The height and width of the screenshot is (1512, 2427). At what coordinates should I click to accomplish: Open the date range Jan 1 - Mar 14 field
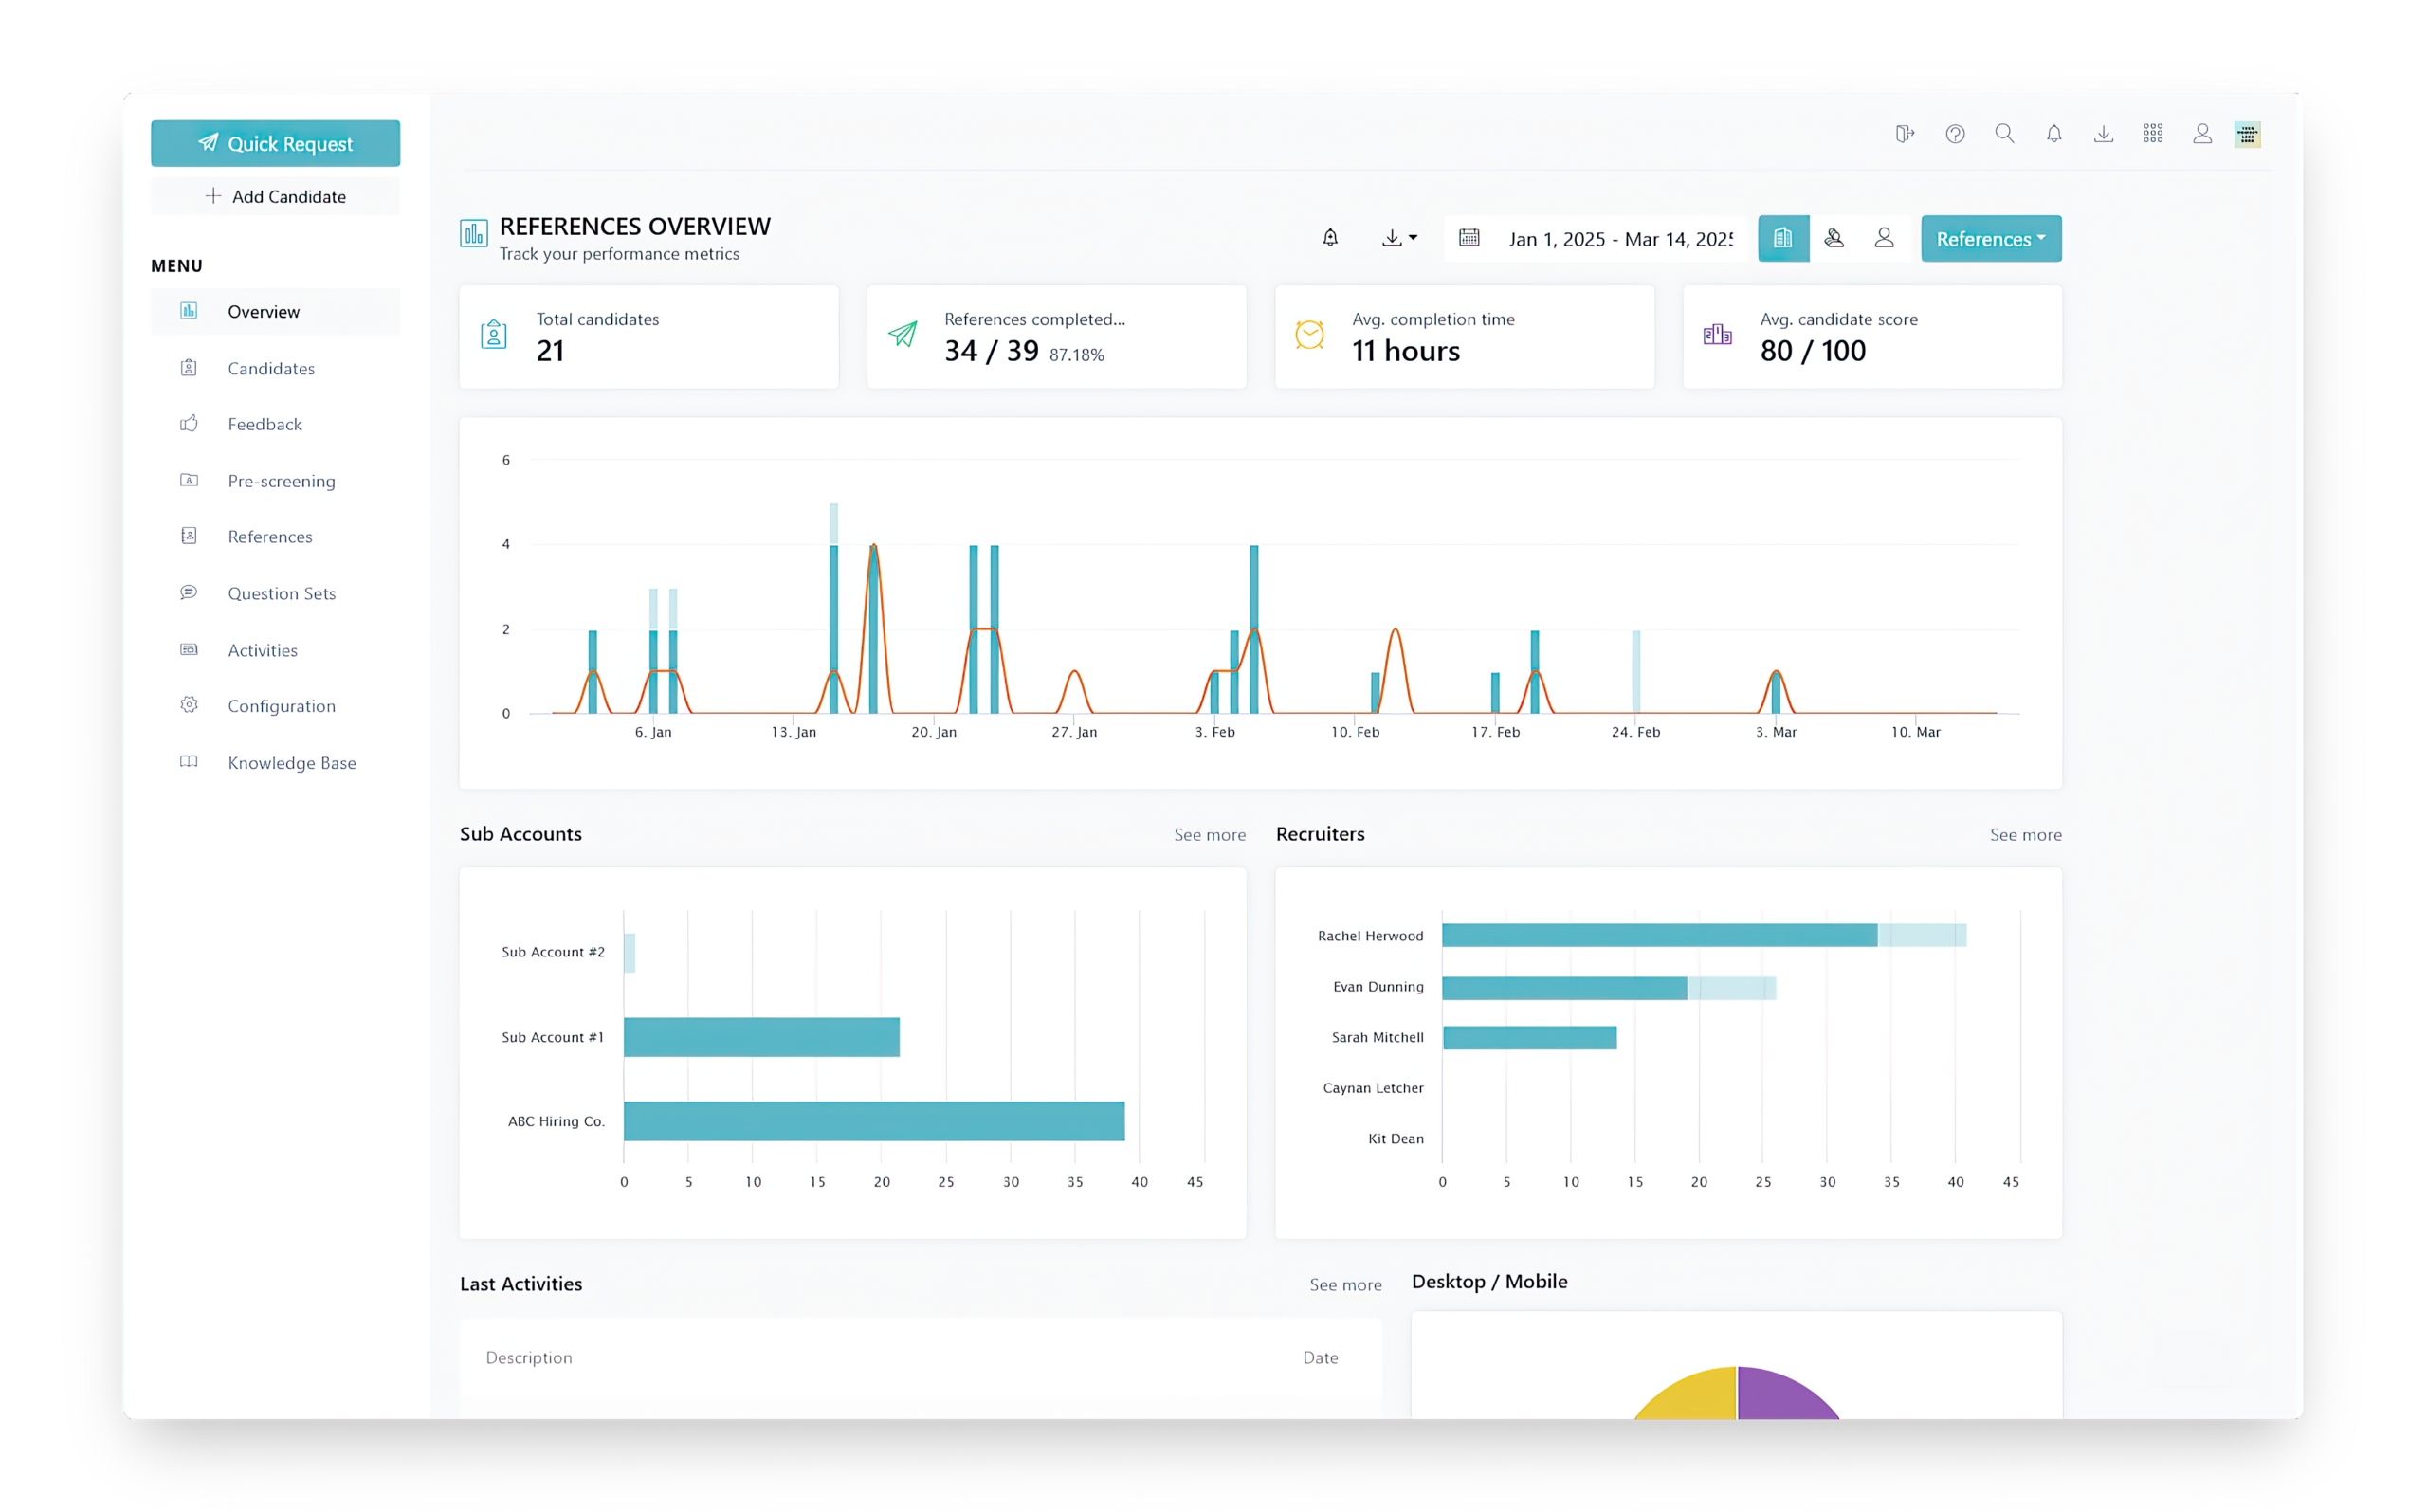coord(1597,239)
